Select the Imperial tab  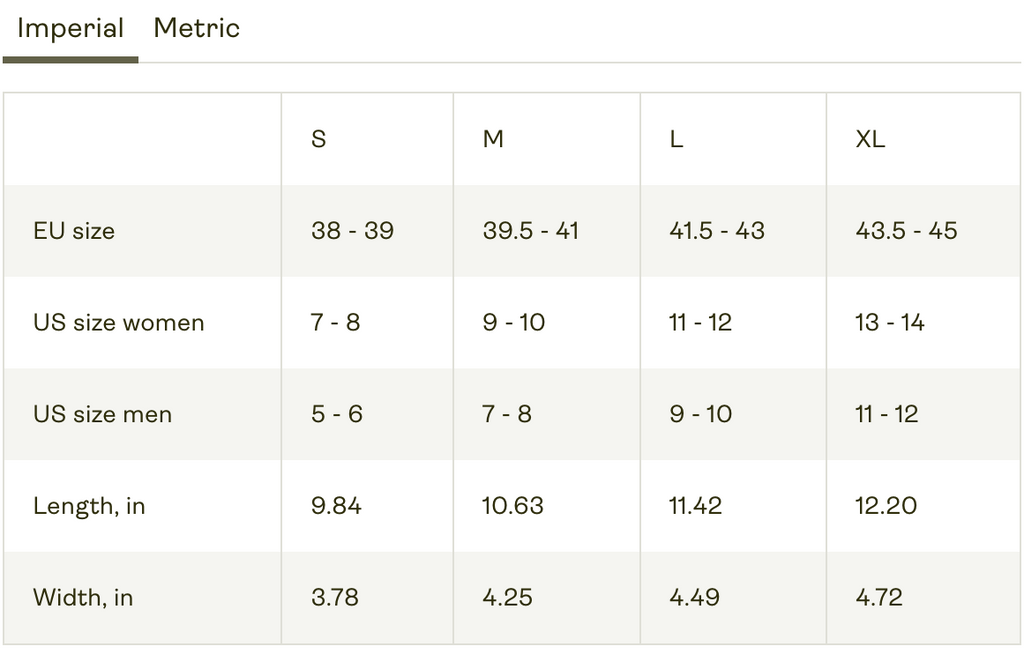70,28
